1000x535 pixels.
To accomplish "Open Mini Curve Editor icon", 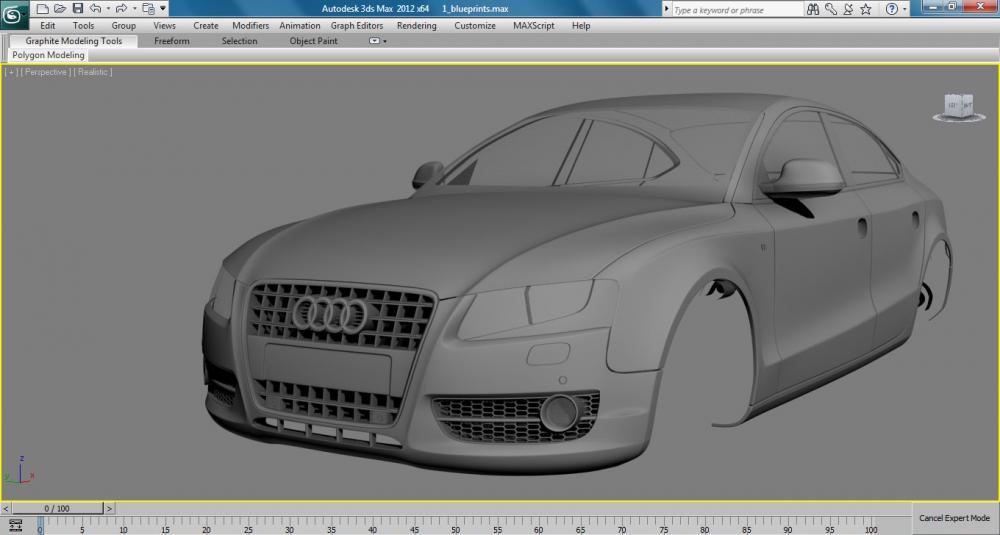I will pyautogui.click(x=15, y=525).
